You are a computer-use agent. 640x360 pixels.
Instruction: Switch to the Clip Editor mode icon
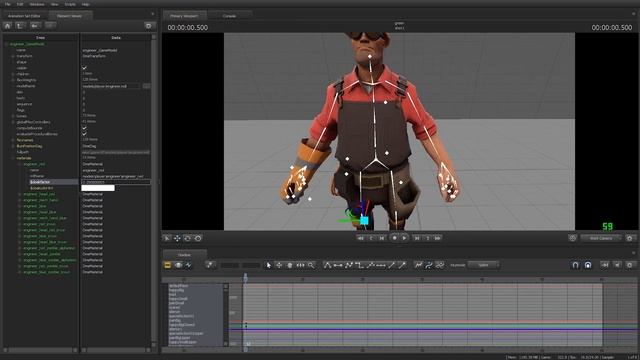(x=167, y=265)
